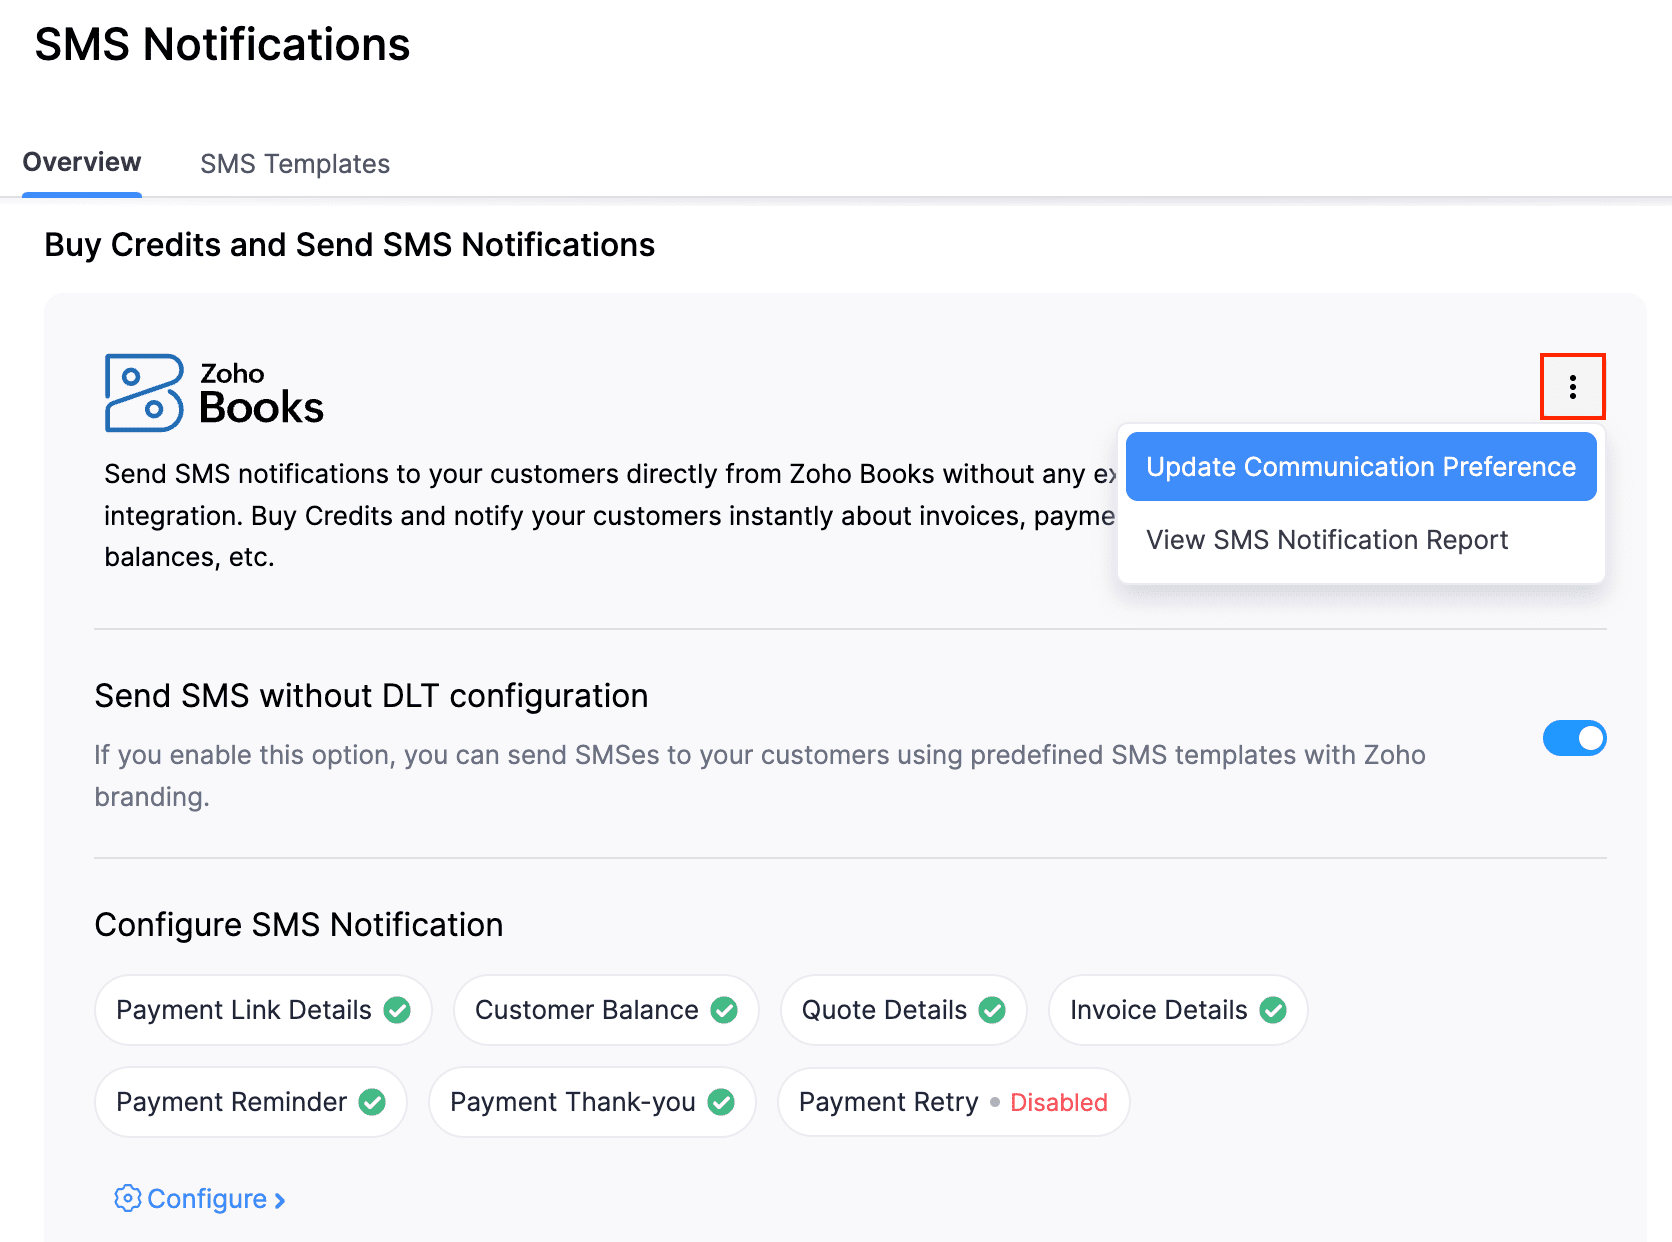Switch to the SMS Templates tab
The width and height of the screenshot is (1672, 1242).
point(295,164)
